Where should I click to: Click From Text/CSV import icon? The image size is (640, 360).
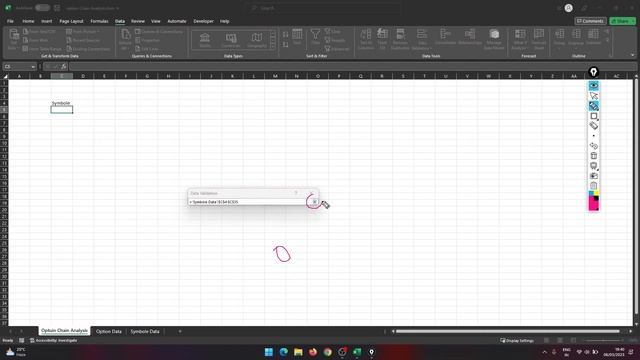click(26, 31)
